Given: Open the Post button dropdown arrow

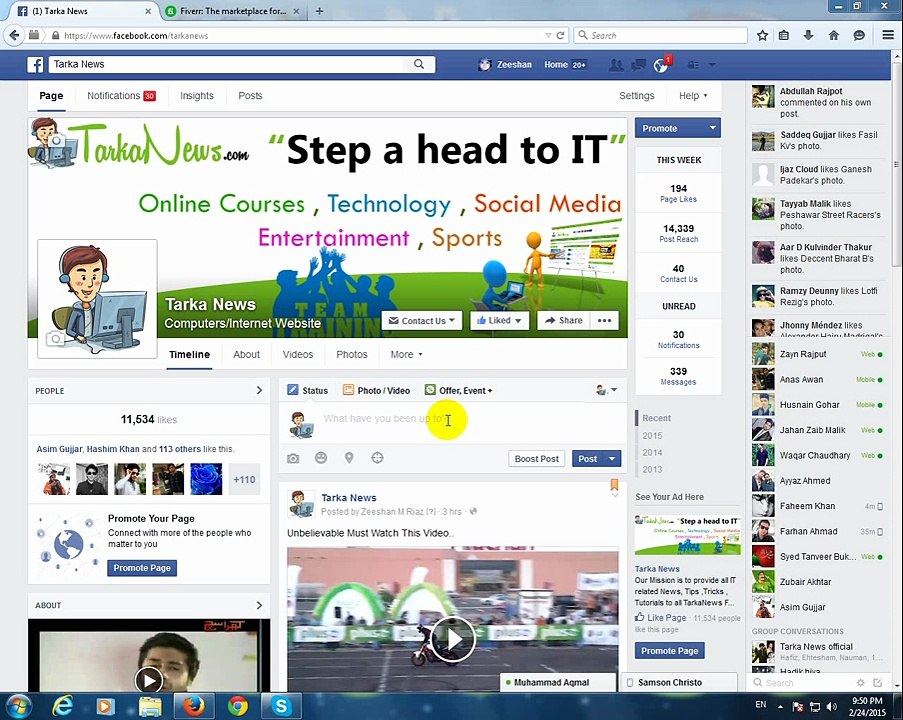Looking at the screenshot, I should pos(612,458).
